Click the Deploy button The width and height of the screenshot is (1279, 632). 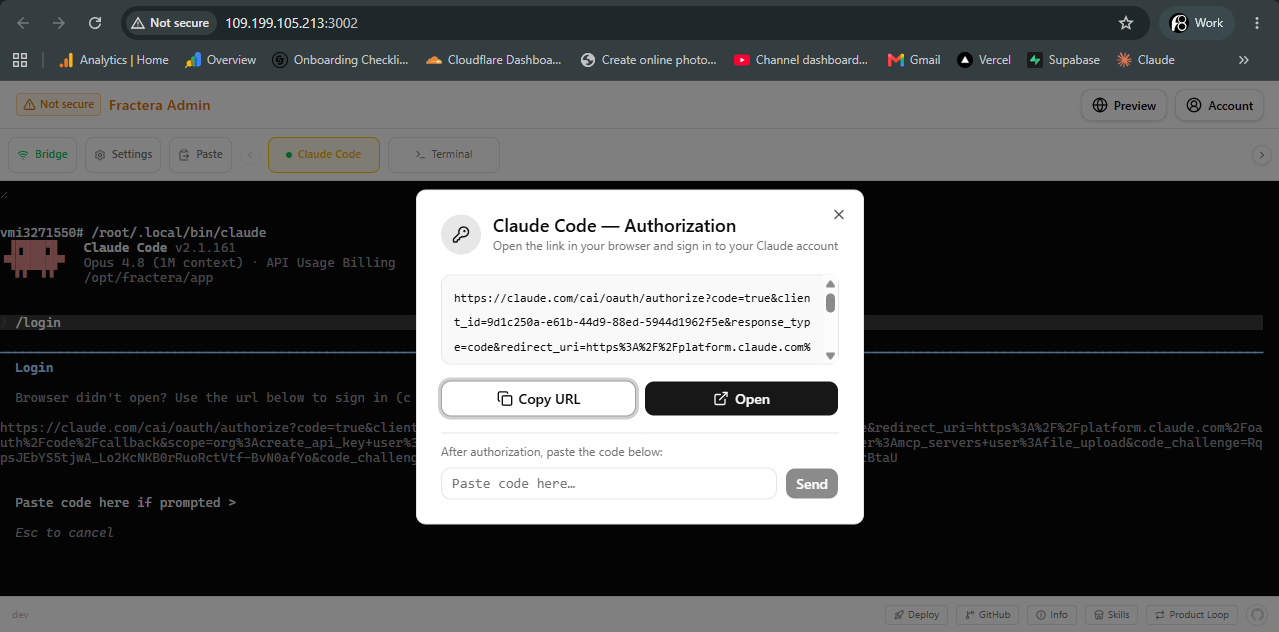(x=917, y=615)
